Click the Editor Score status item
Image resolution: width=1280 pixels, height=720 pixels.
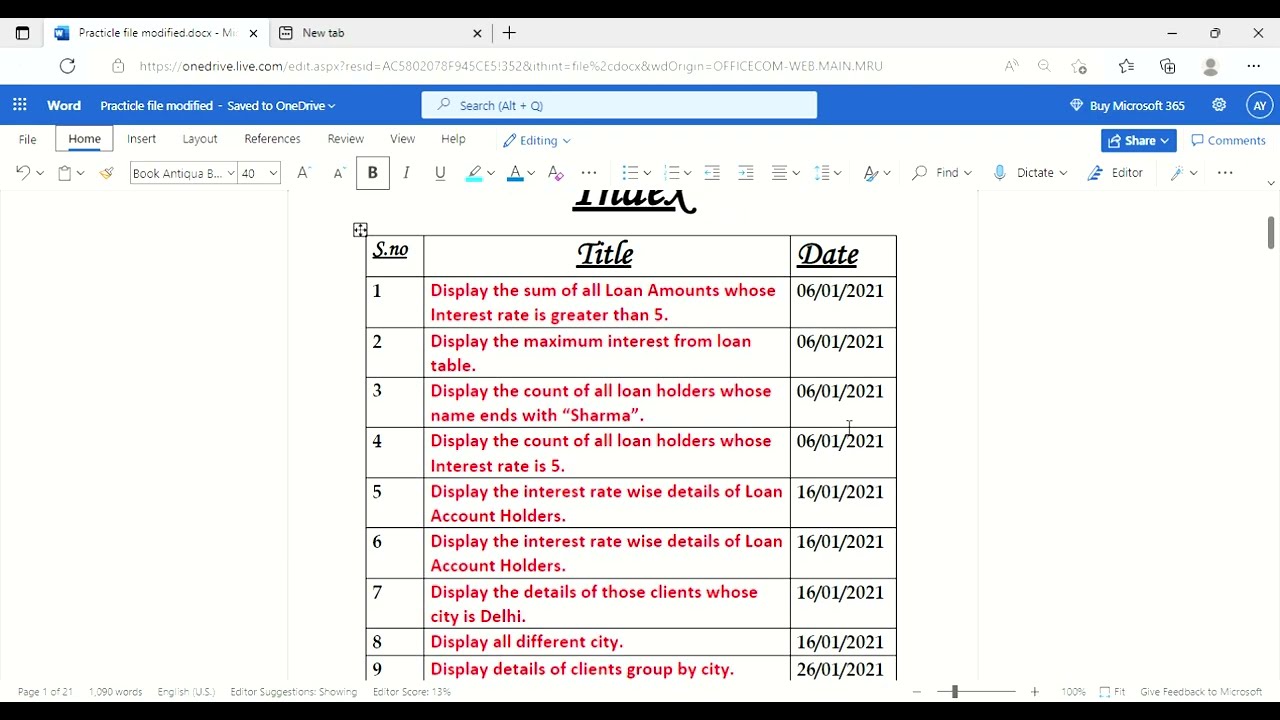click(412, 691)
